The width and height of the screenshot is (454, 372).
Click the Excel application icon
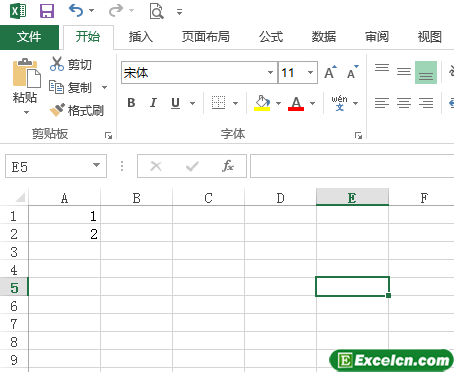18,11
